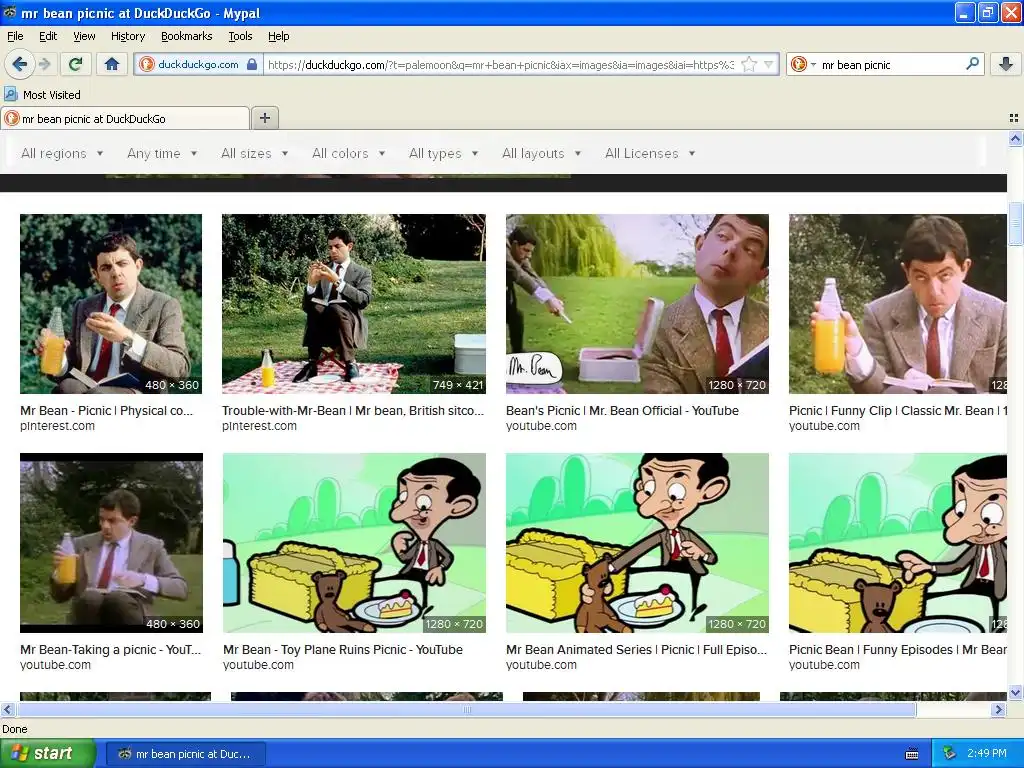Viewport: 1024px width, 768px height.
Task: Open the Home page button
Action: (x=112, y=64)
